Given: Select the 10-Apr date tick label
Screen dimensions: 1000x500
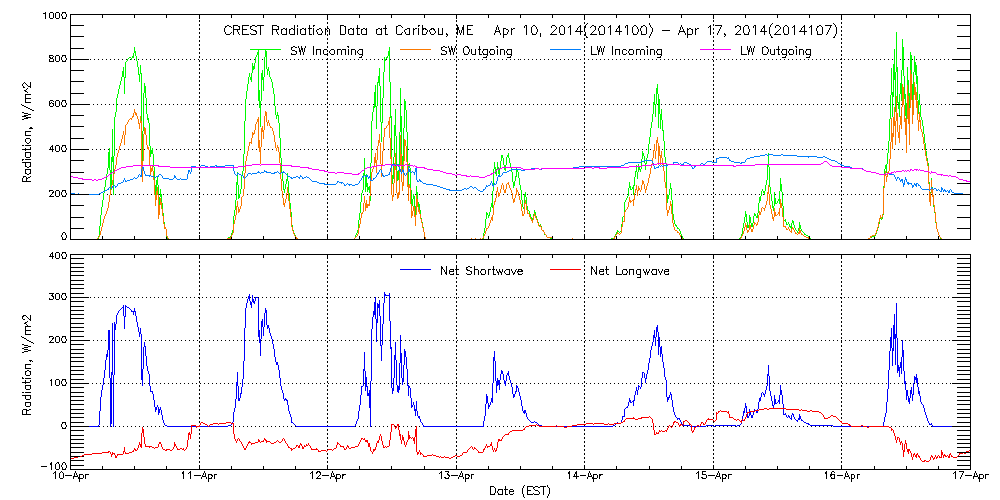Looking at the screenshot, I should coord(71,478).
